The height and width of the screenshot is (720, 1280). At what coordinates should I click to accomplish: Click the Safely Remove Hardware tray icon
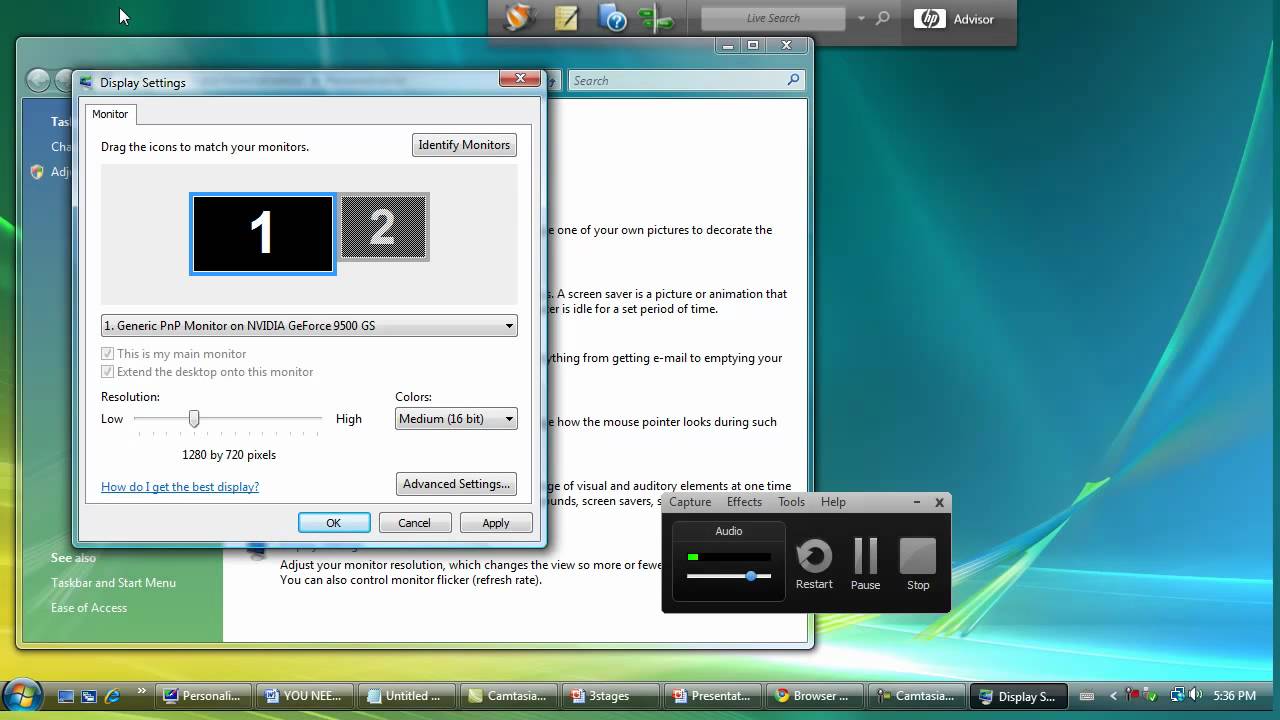point(1150,696)
